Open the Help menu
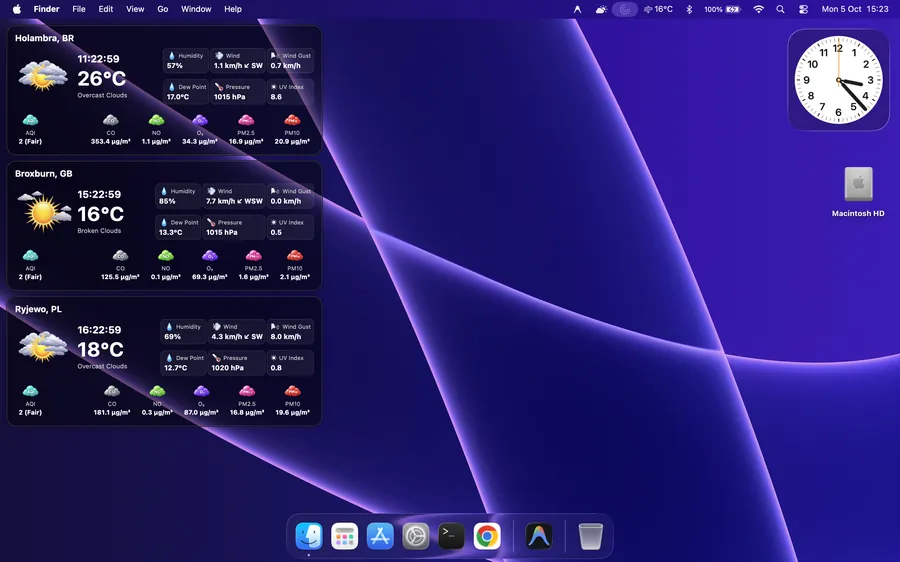The image size is (900, 562). pyautogui.click(x=232, y=9)
